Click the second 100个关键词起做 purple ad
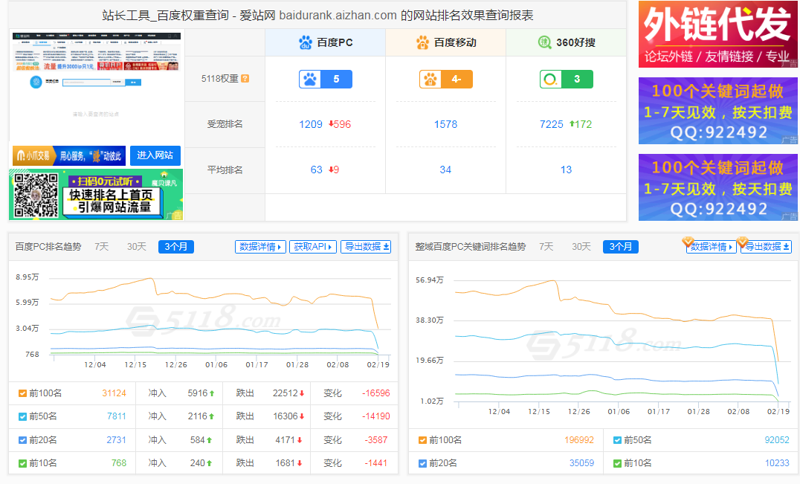This screenshot has height=484, width=800. coord(718,187)
